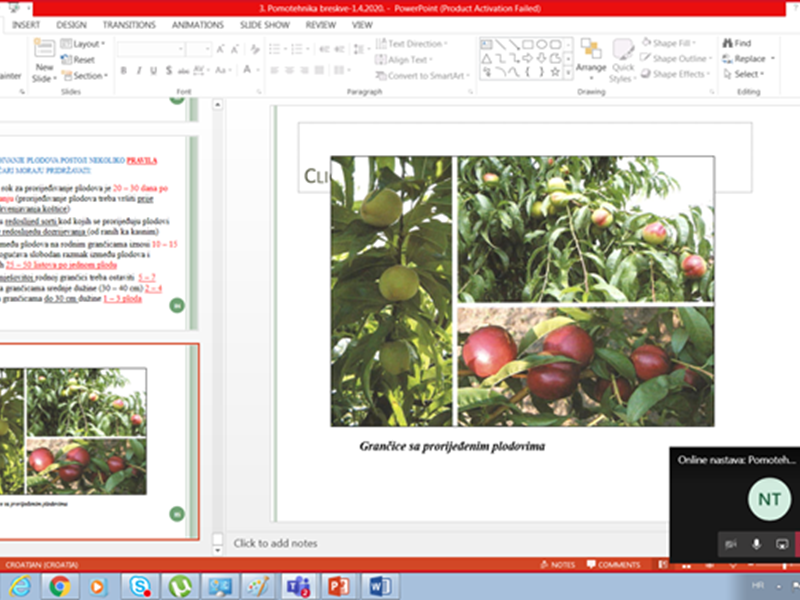800x600 pixels.
Task: Click the 'Click to add notes' field
Action: click(x=276, y=543)
